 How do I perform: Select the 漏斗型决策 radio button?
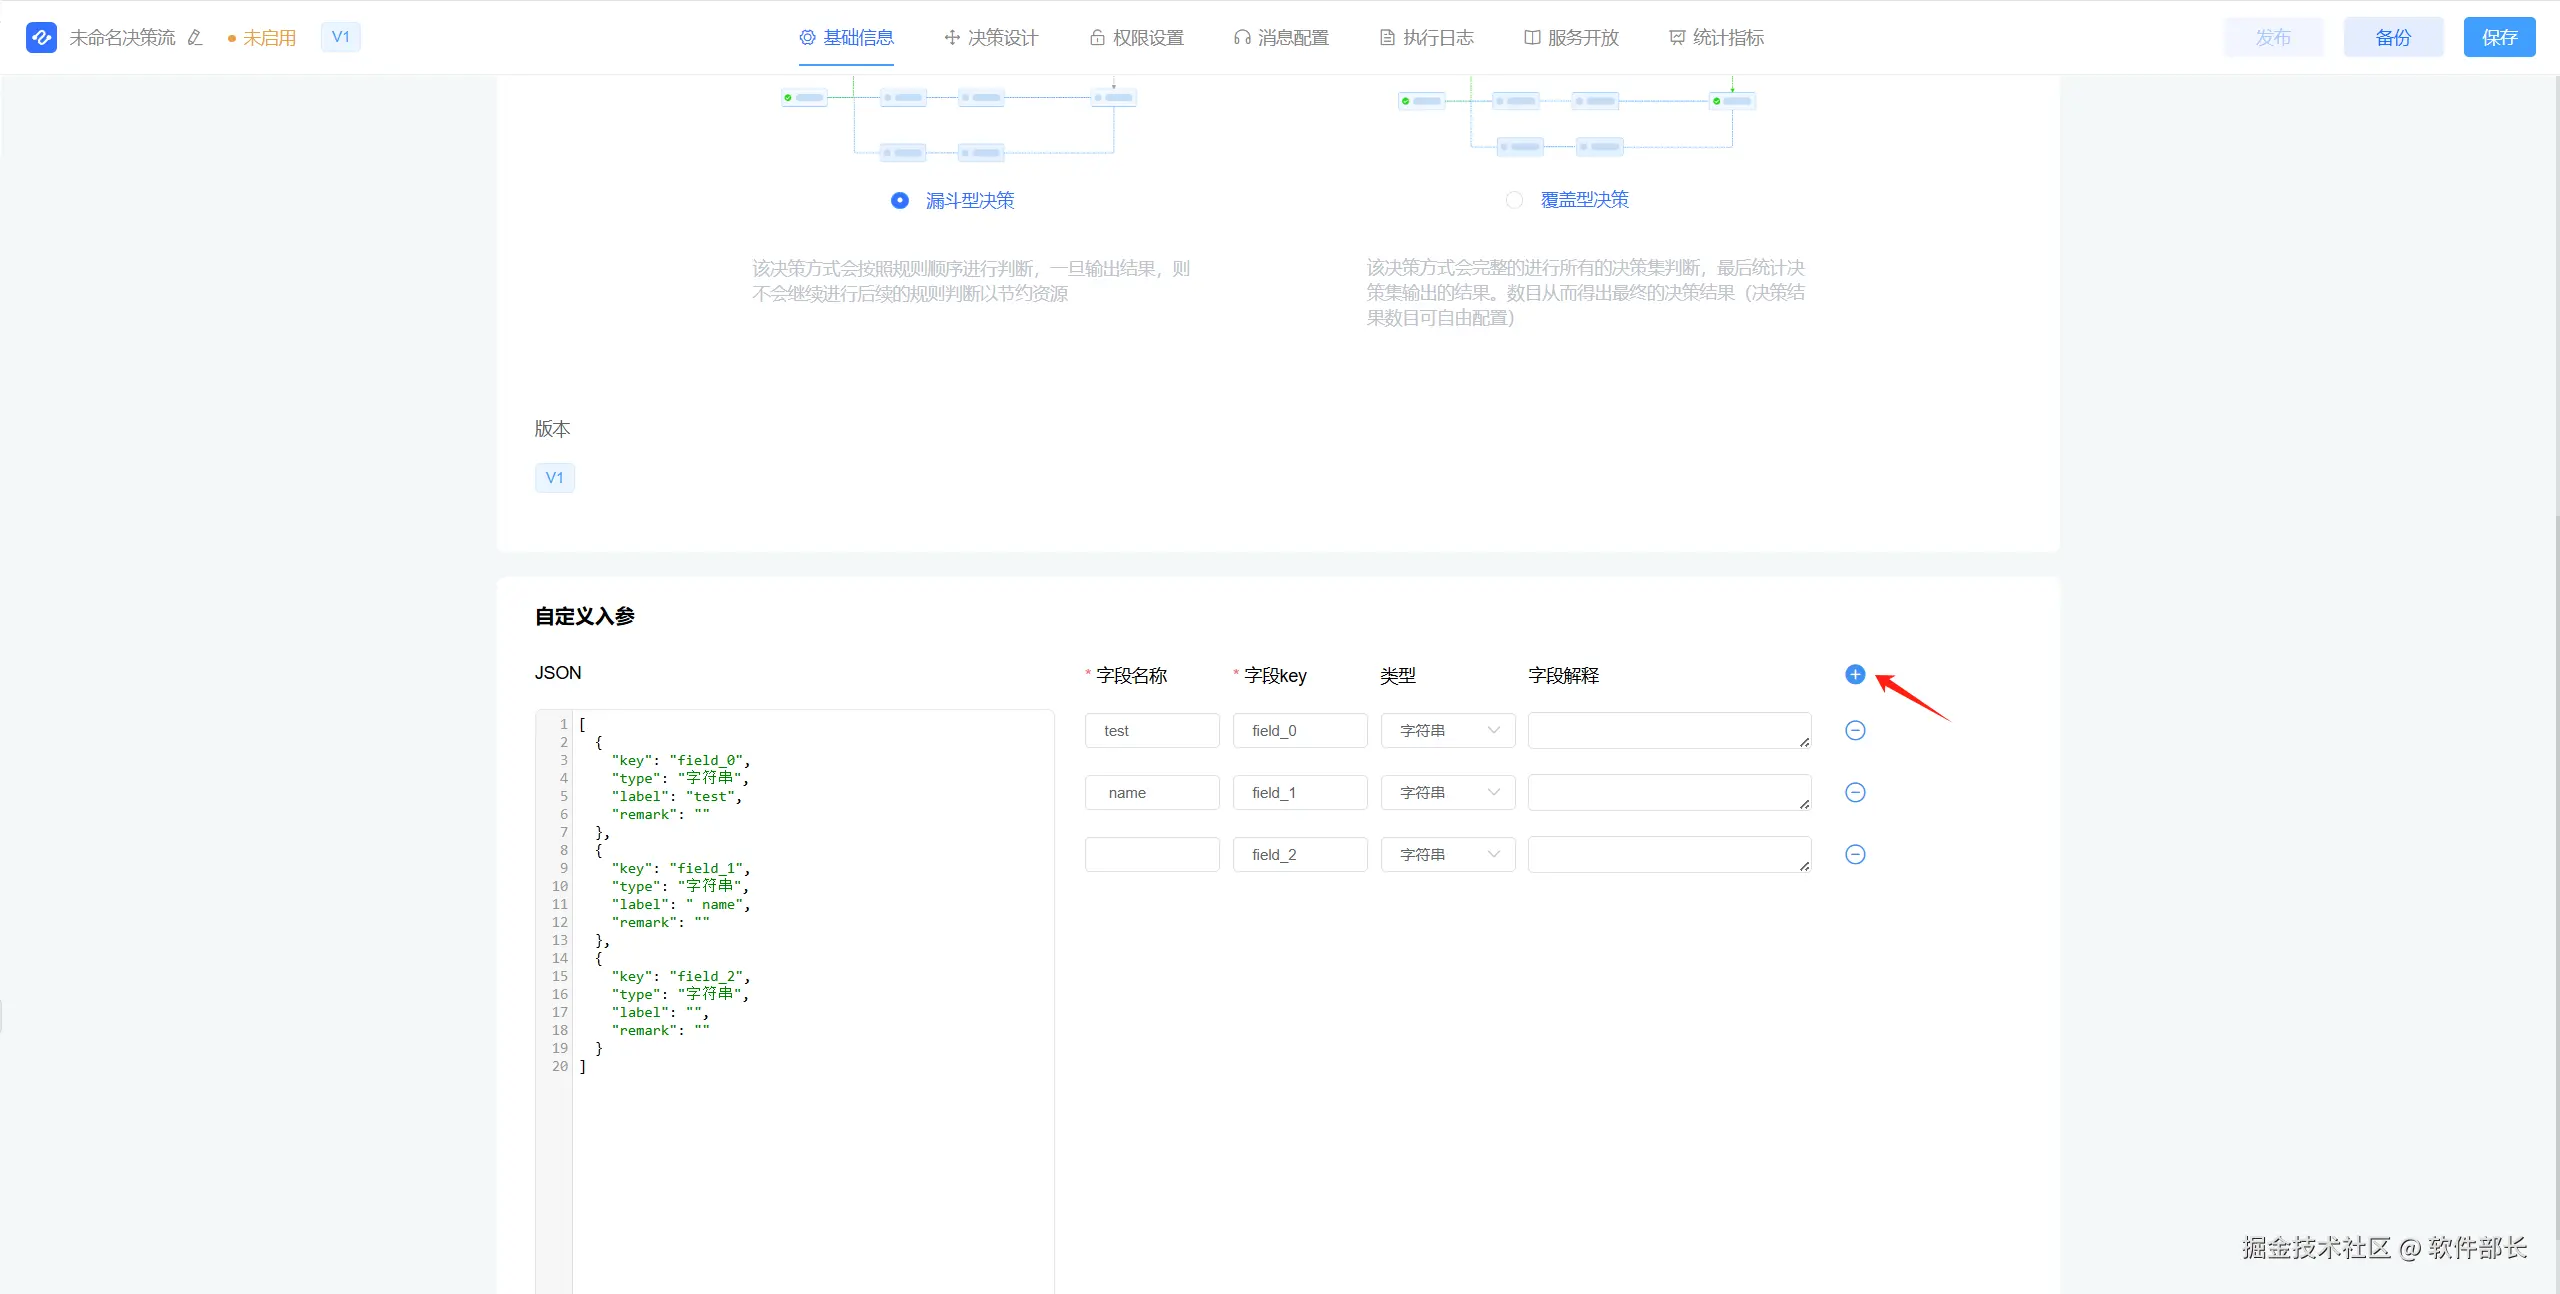[x=899, y=201]
